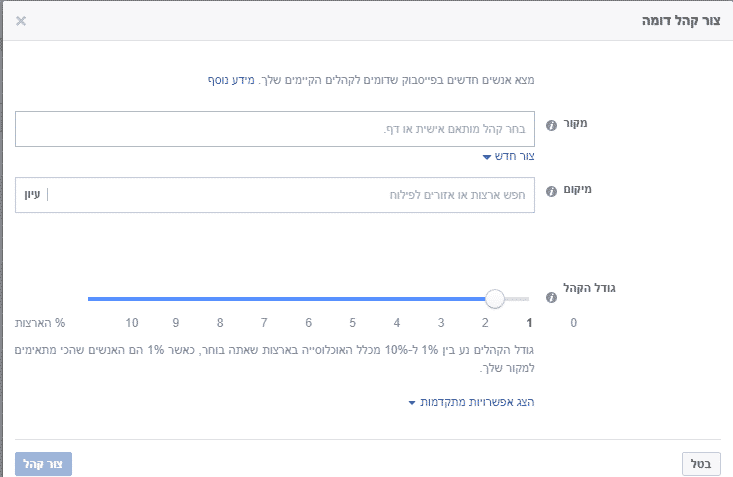Viewport: 733px width, 477px height.
Task: Click the עיון browse button
Action: (x=32, y=195)
